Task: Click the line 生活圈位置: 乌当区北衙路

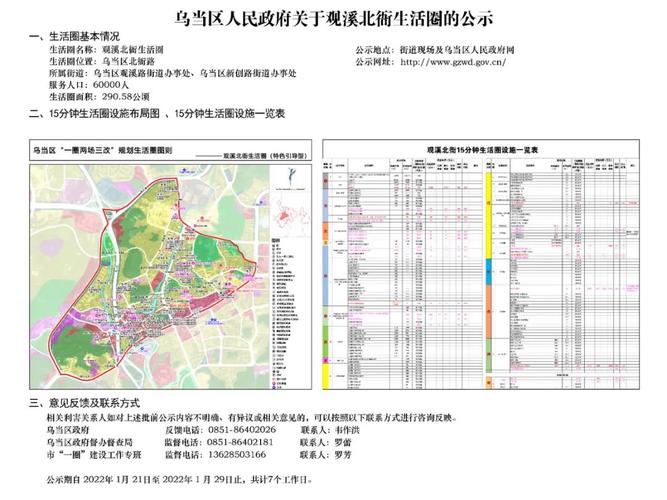Action: tap(102, 61)
